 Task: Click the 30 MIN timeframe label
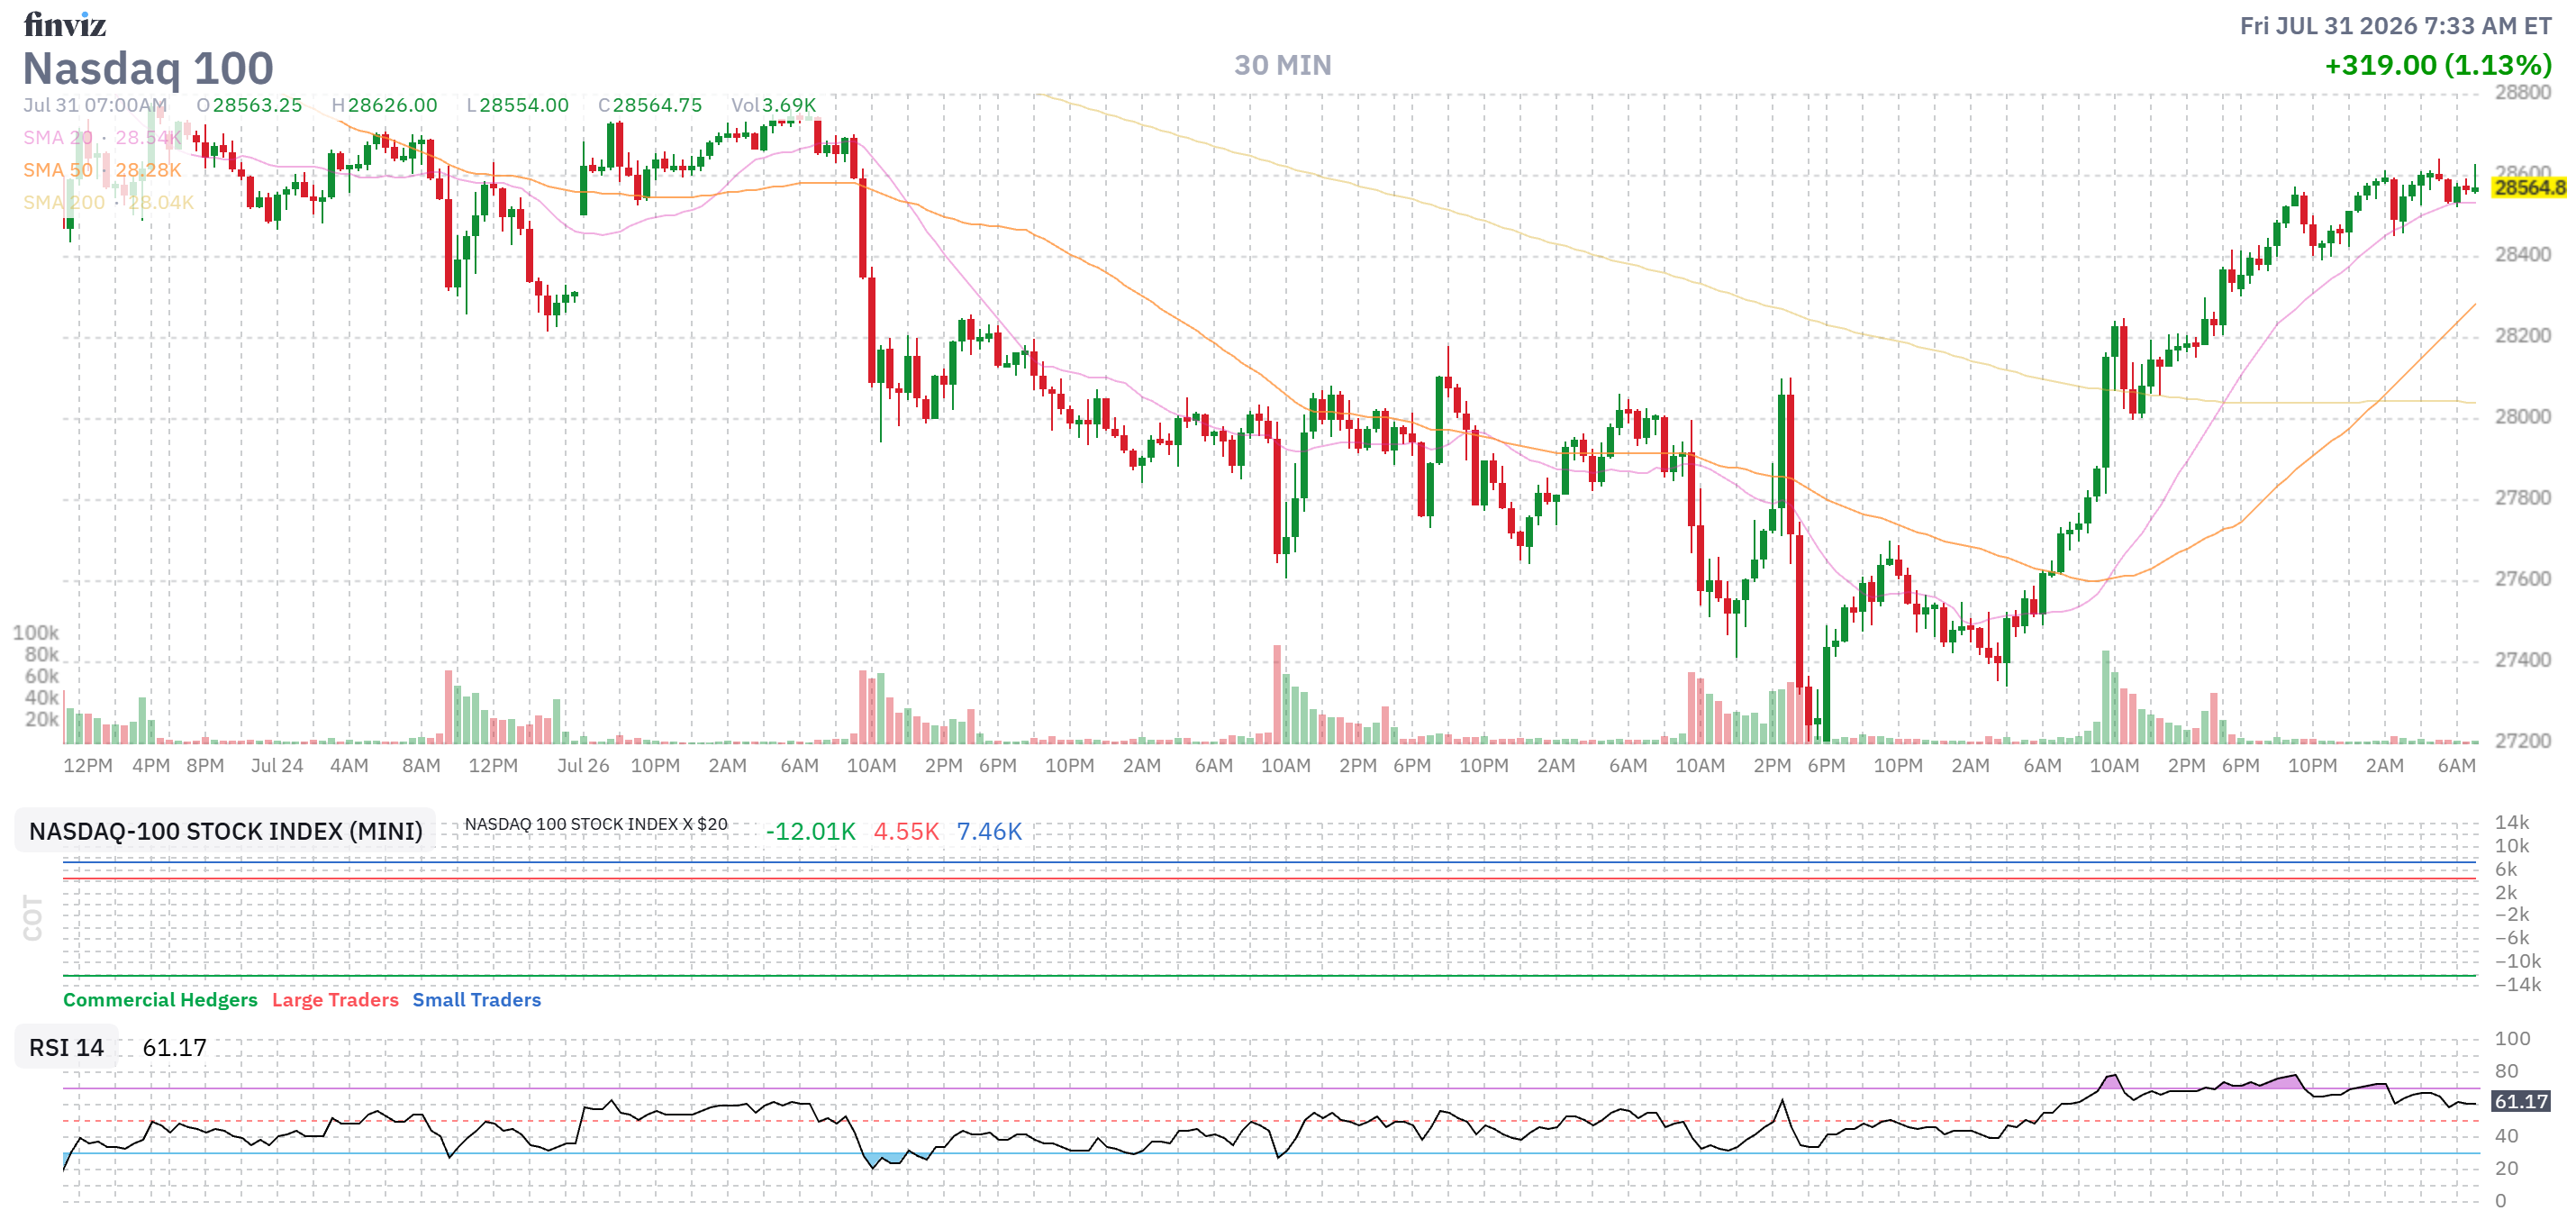[1282, 65]
